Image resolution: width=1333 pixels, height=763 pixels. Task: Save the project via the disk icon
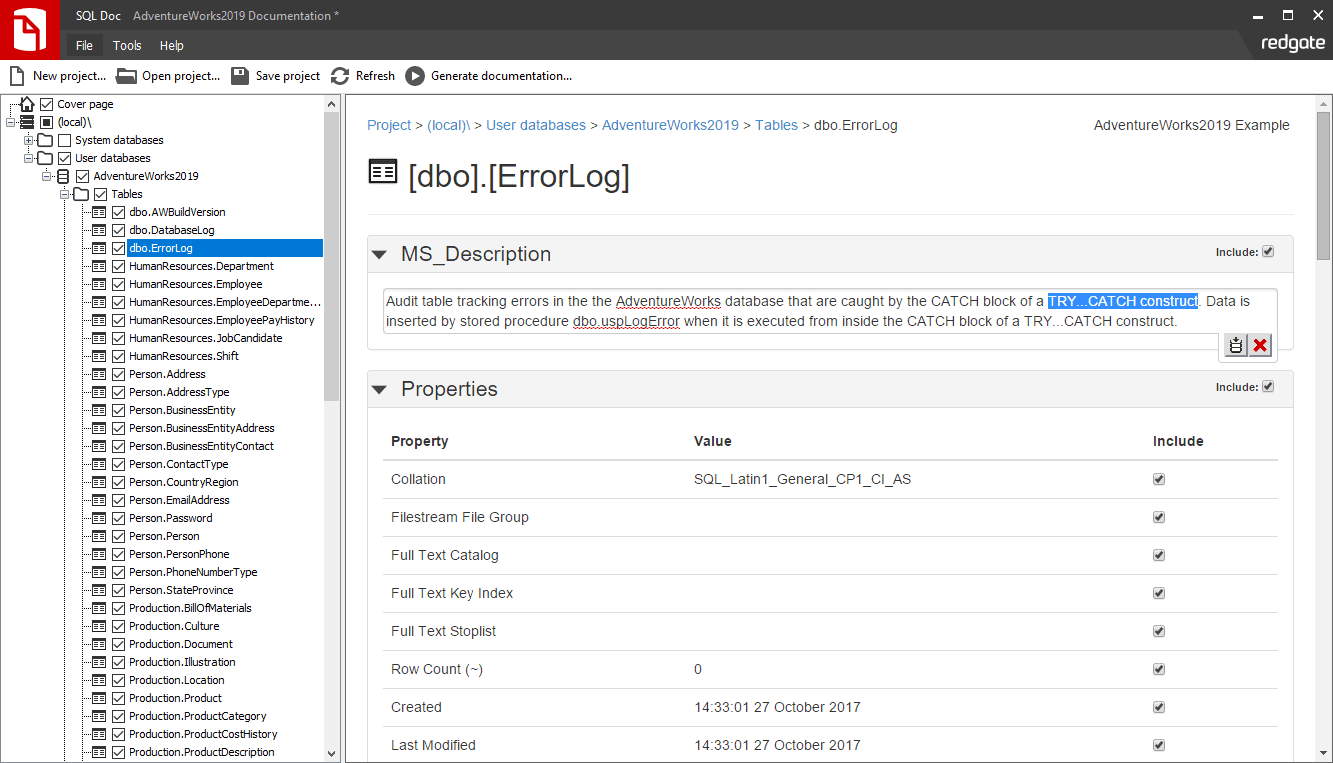240,75
